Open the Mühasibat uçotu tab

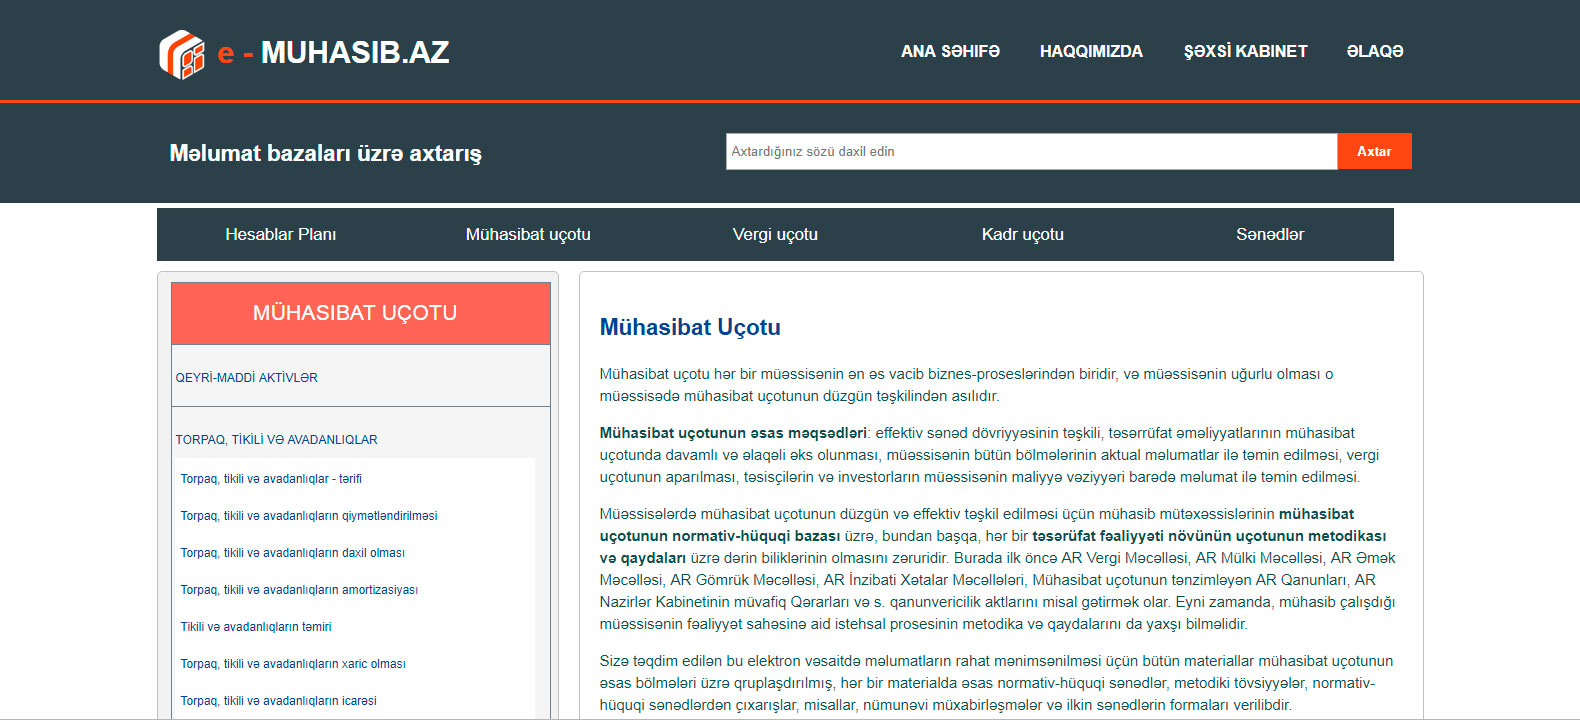(x=528, y=235)
